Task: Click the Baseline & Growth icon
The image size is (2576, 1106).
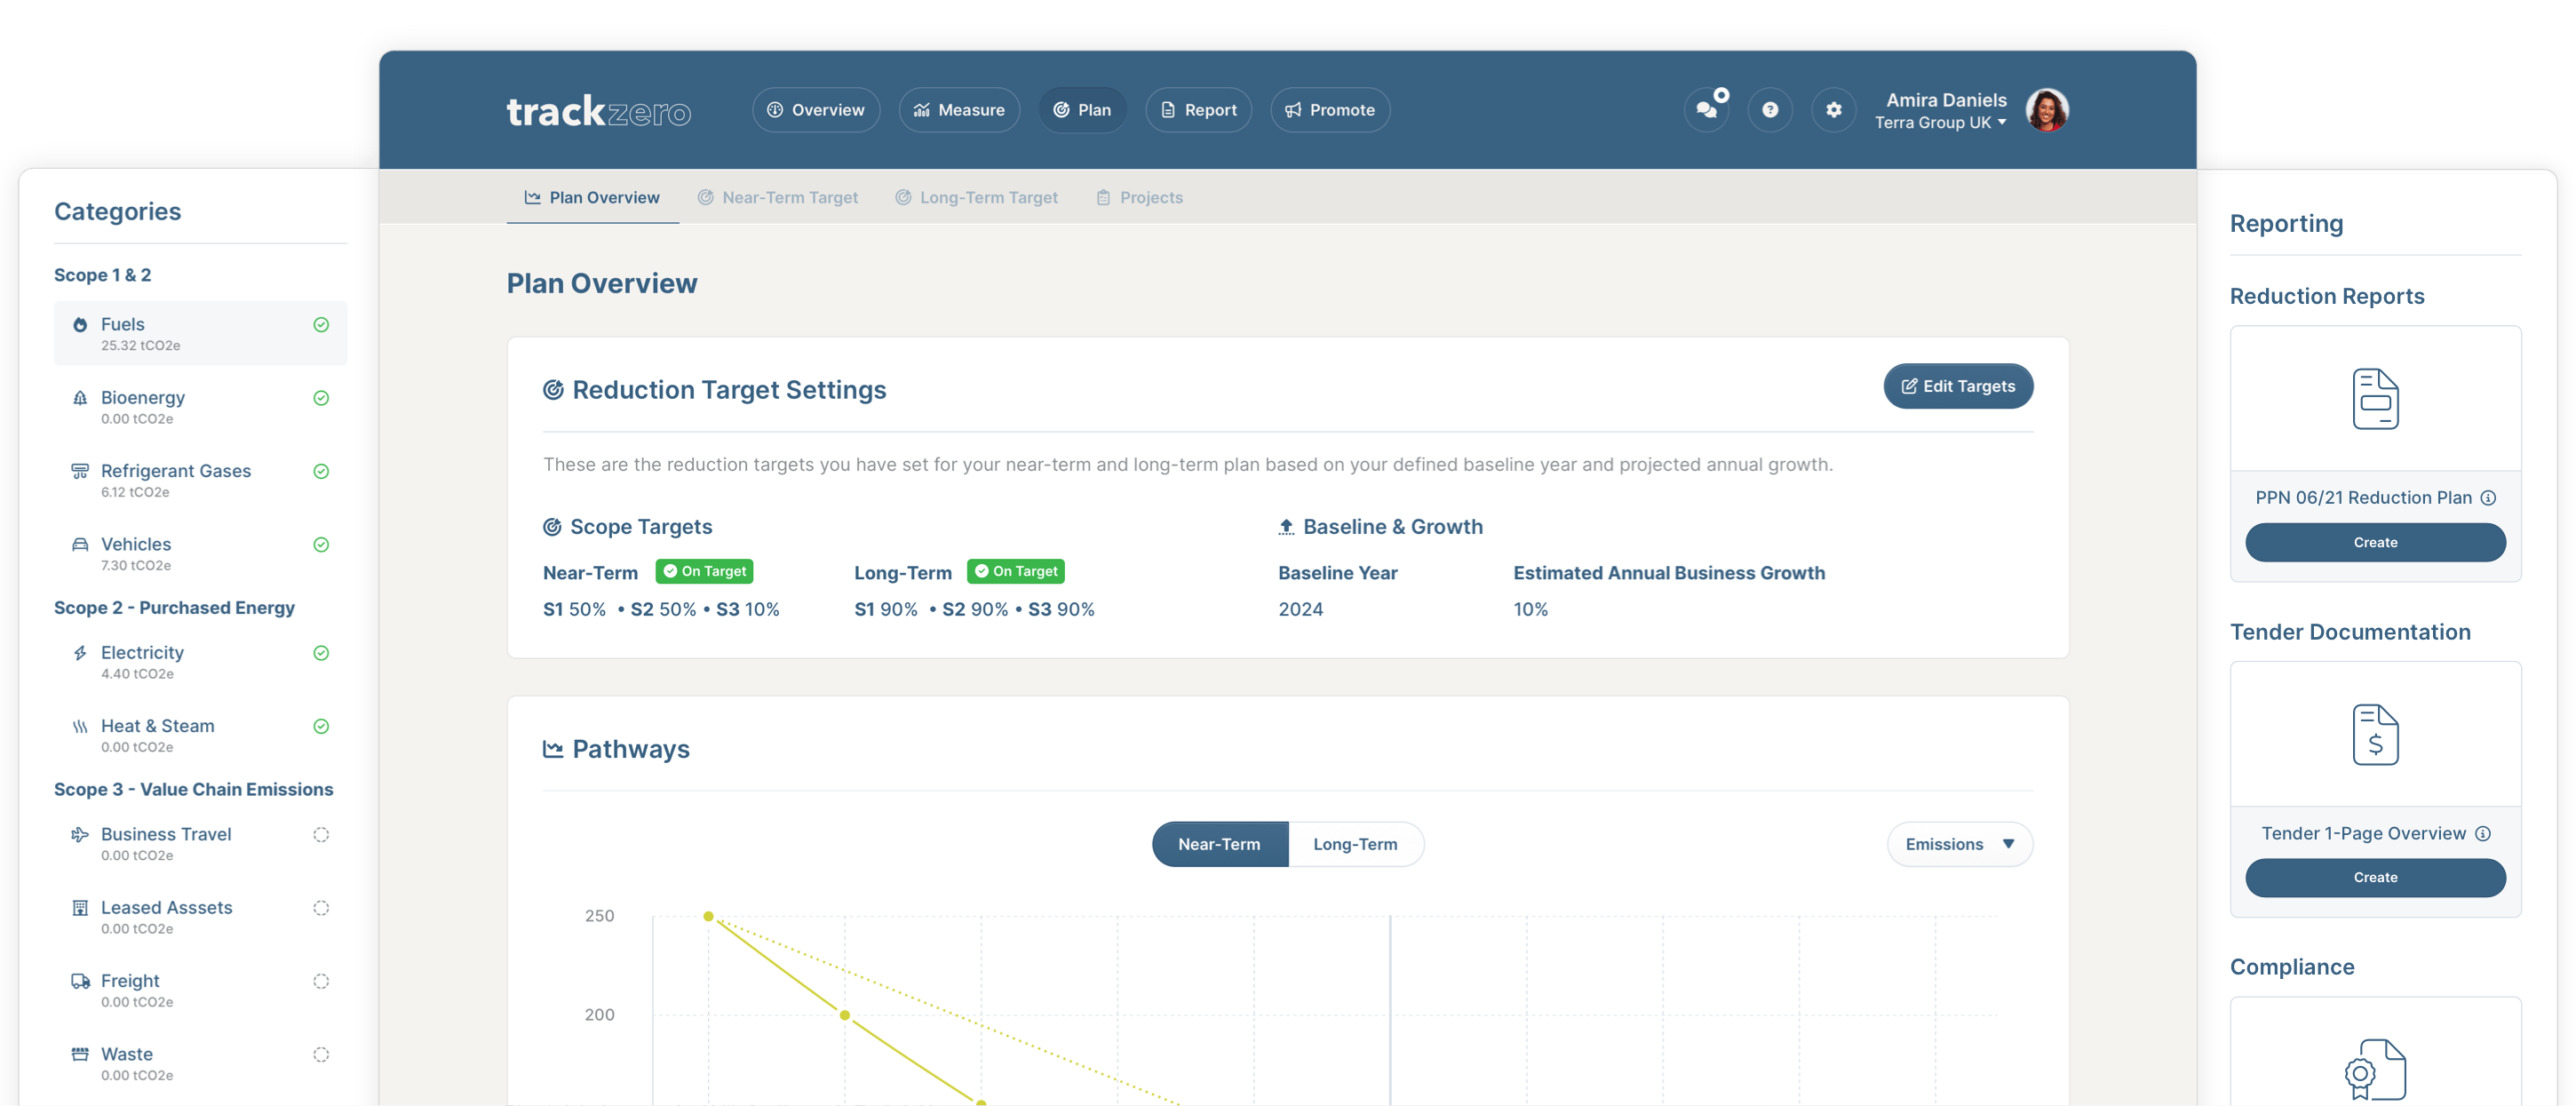Action: (x=1286, y=527)
